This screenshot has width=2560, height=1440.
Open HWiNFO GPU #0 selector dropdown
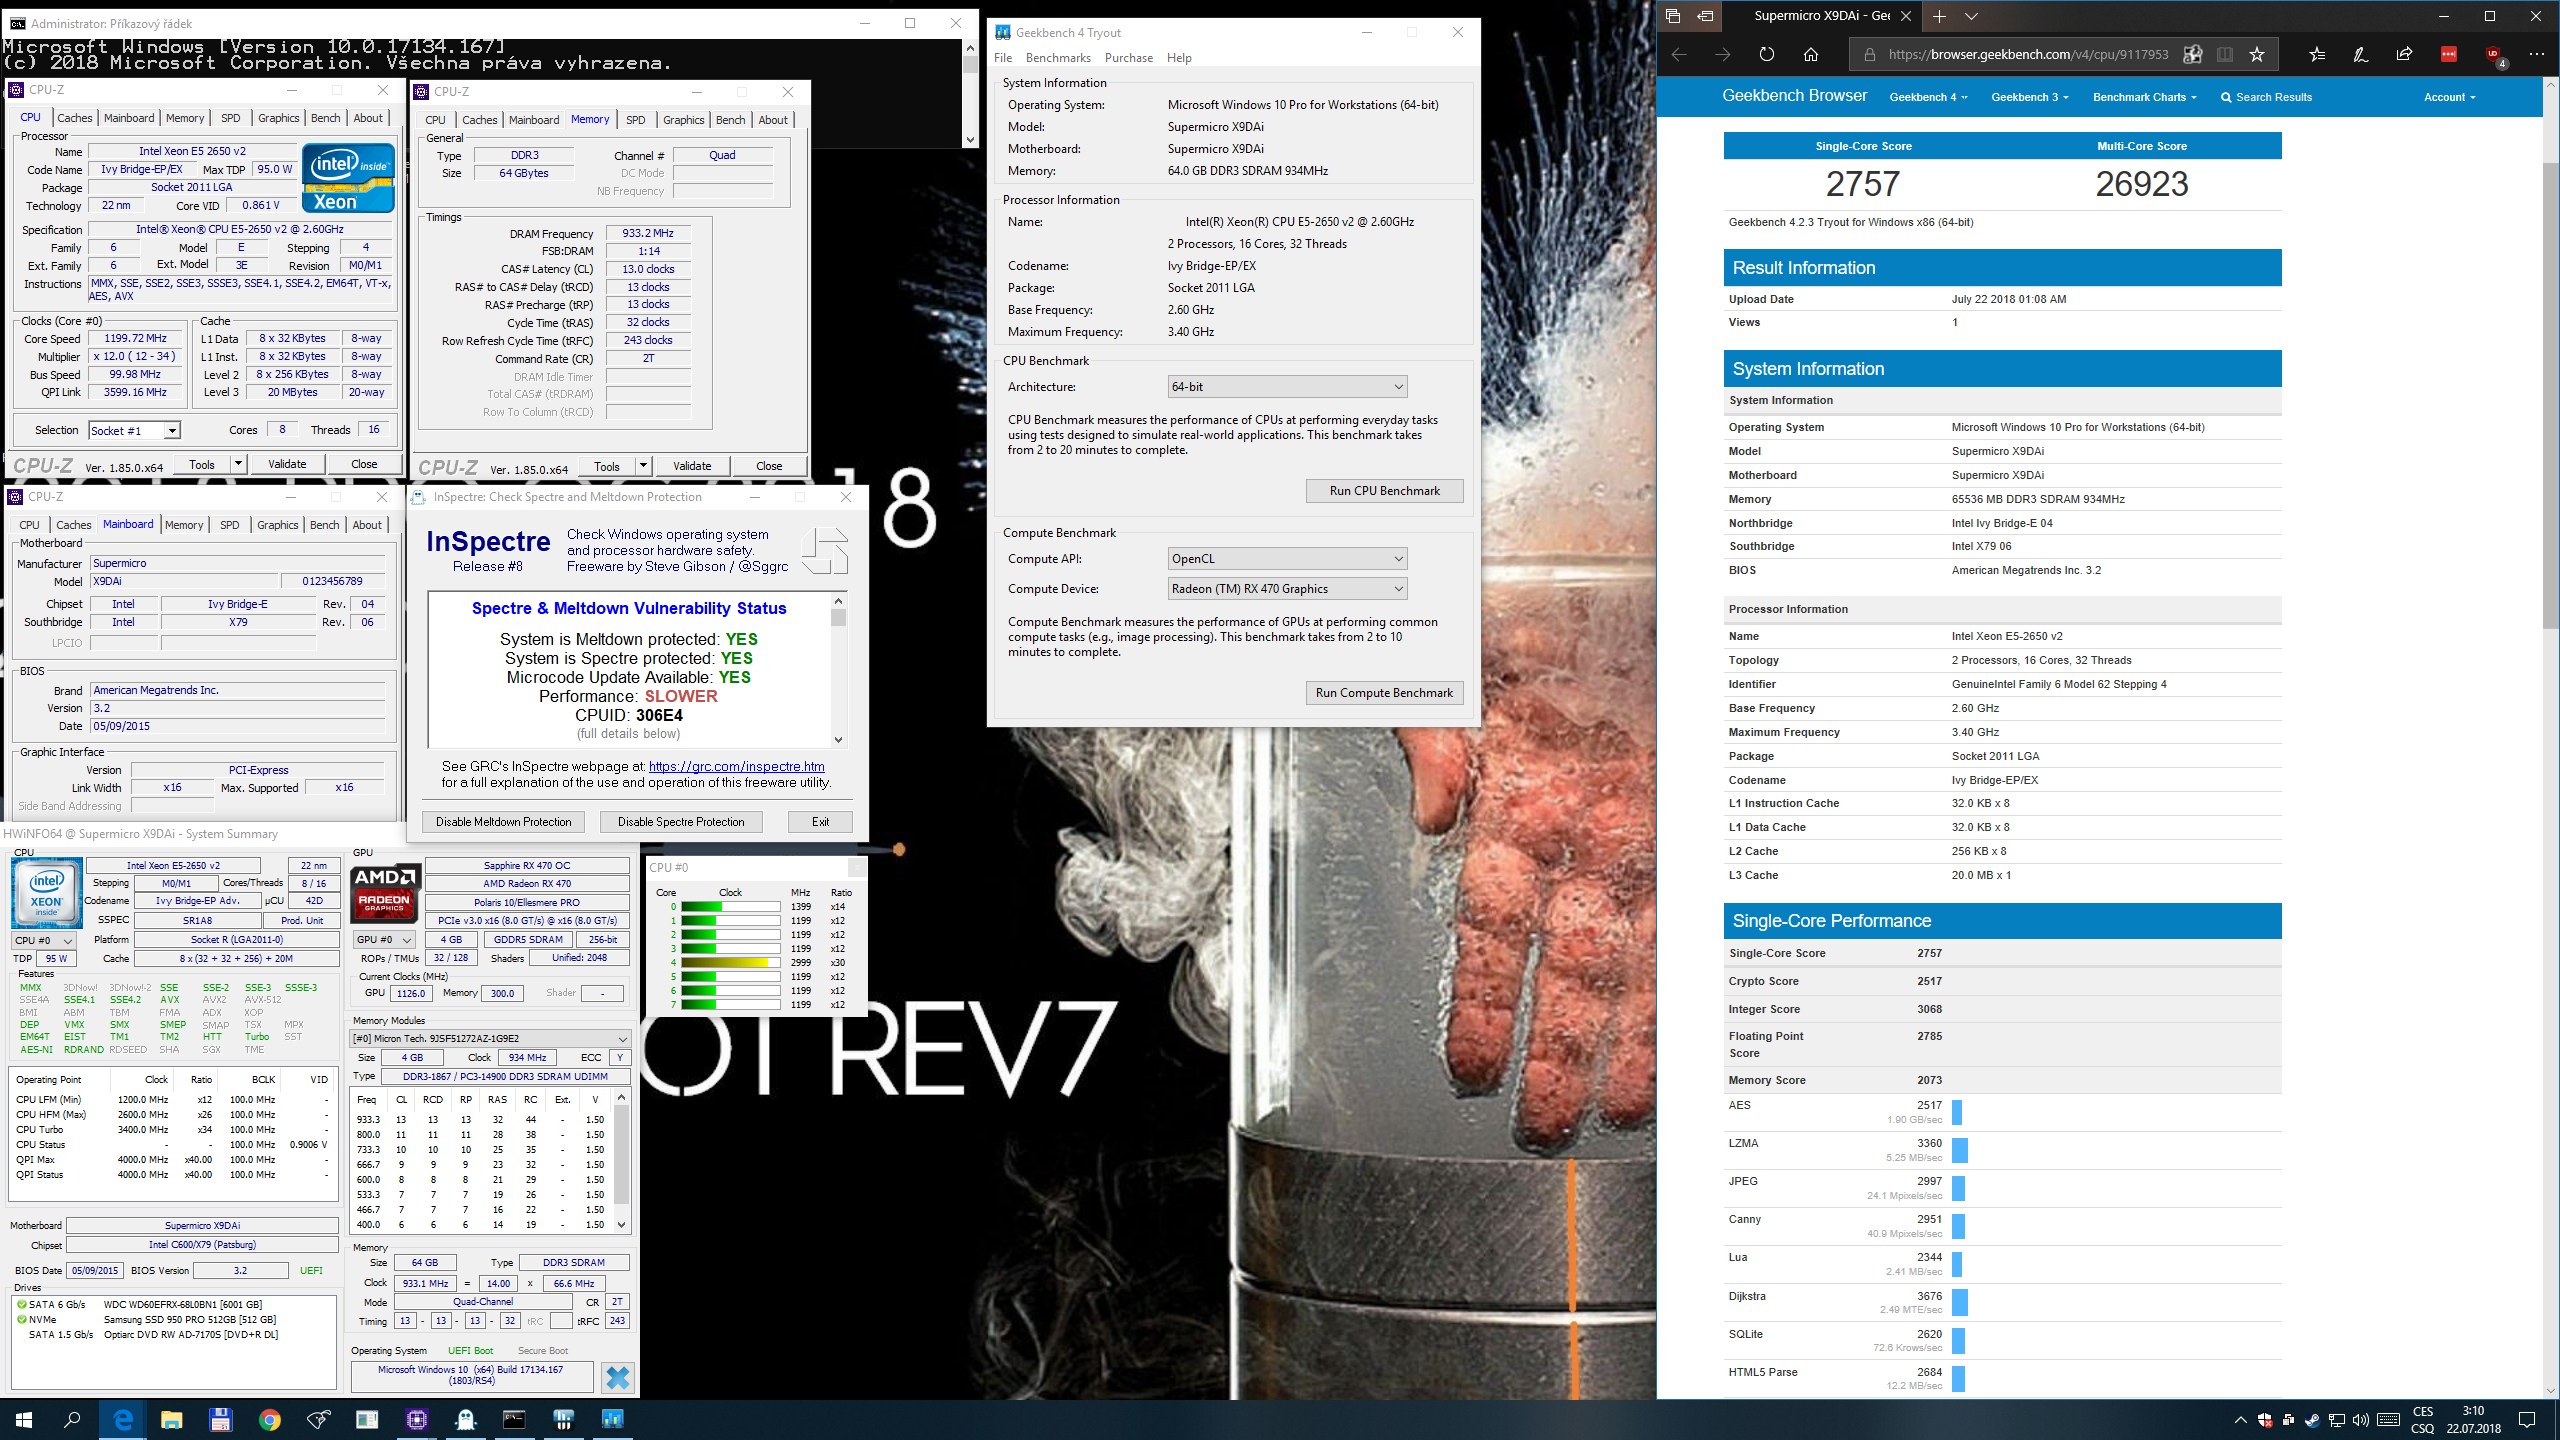(384, 940)
